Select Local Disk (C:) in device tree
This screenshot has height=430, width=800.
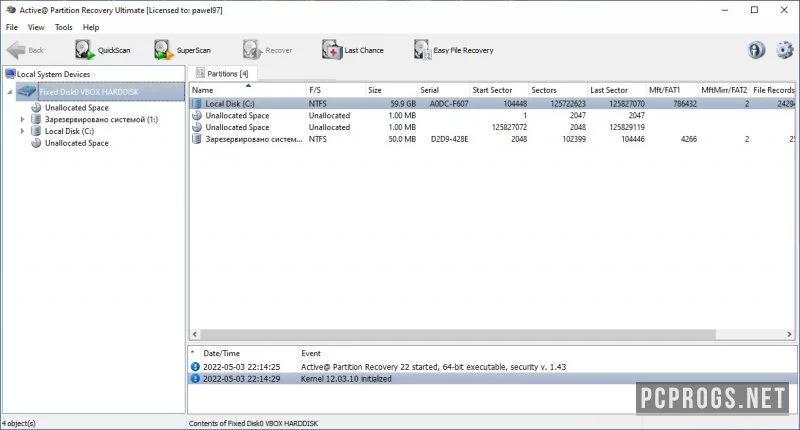pos(69,131)
